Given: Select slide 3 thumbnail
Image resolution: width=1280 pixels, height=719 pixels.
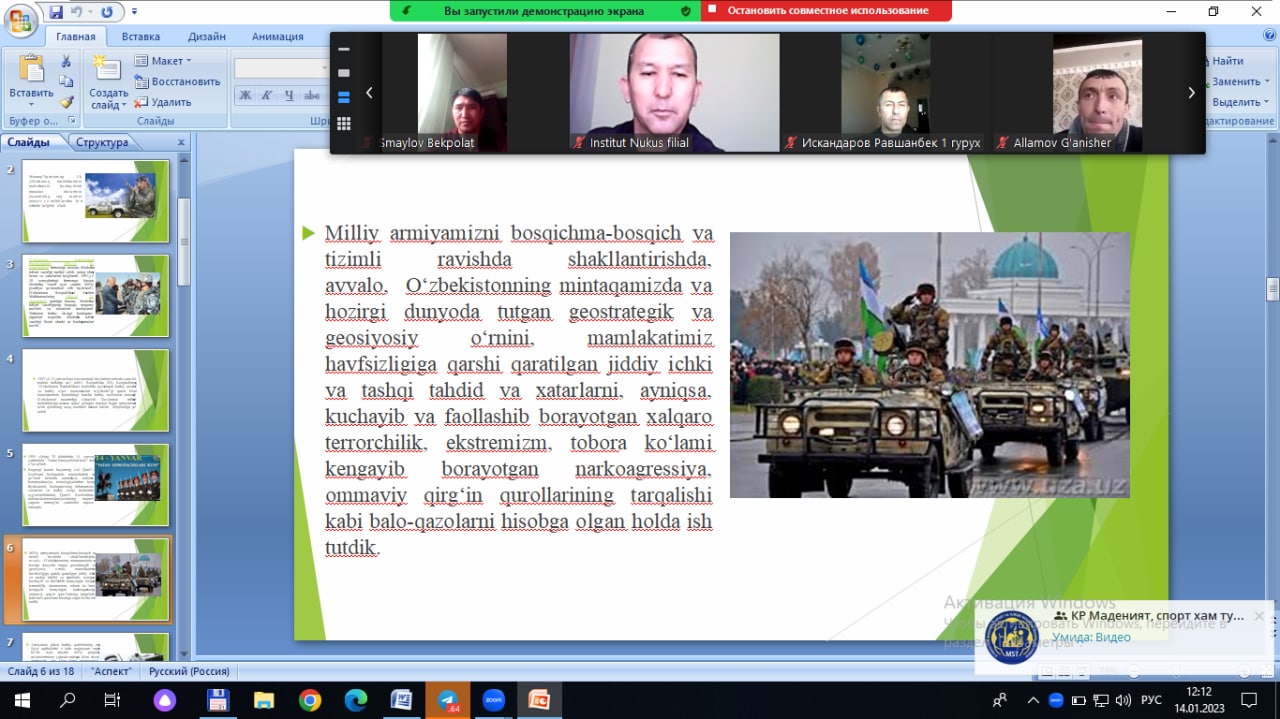Looking at the screenshot, I should (97, 295).
